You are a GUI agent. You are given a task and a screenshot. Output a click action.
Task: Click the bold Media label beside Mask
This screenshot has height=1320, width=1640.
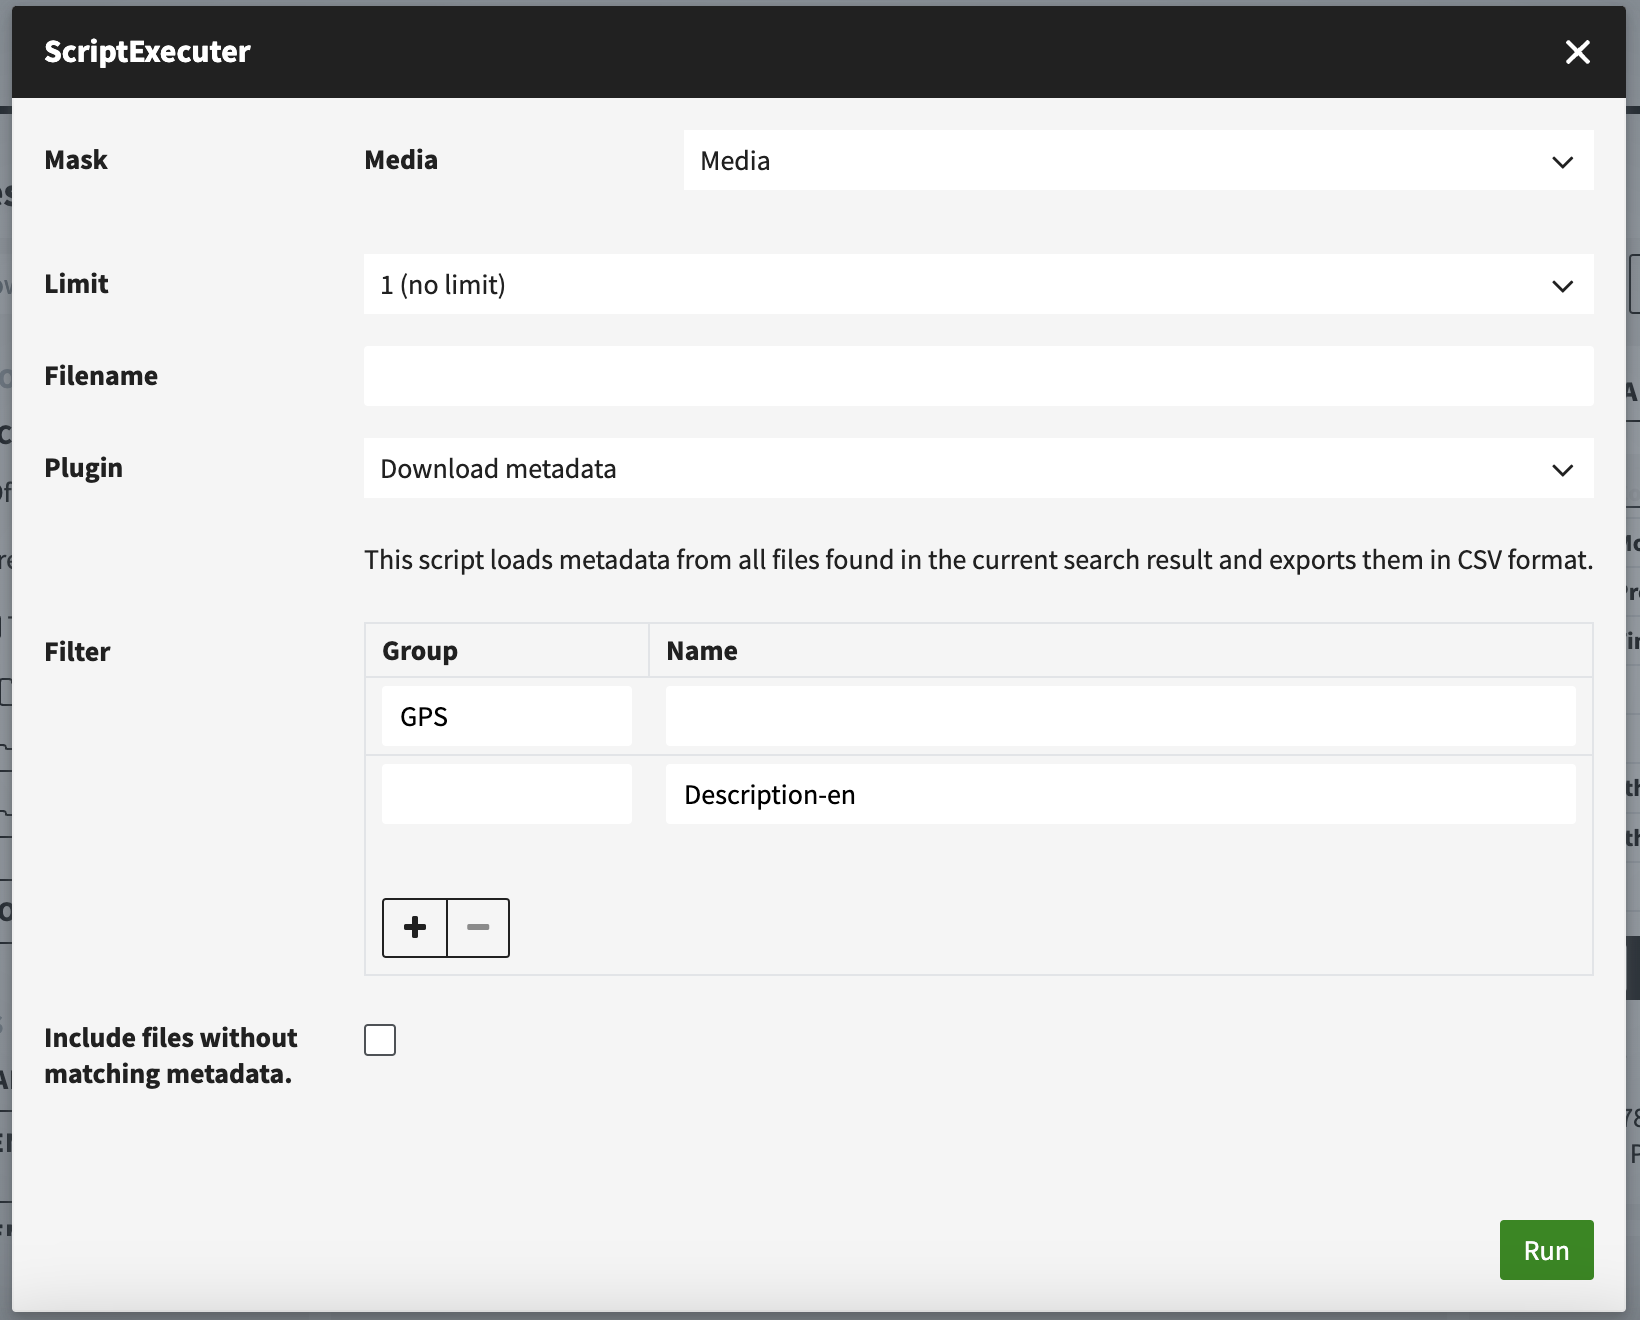[401, 160]
